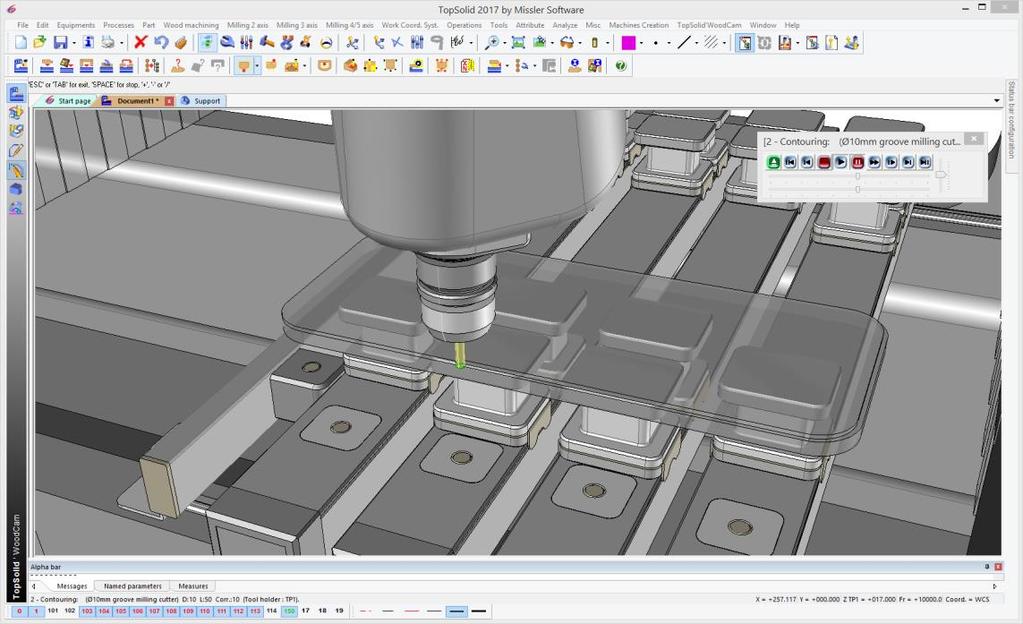Open the point style dropdown arrow
The image size is (1023, 624).
(669, 43)
